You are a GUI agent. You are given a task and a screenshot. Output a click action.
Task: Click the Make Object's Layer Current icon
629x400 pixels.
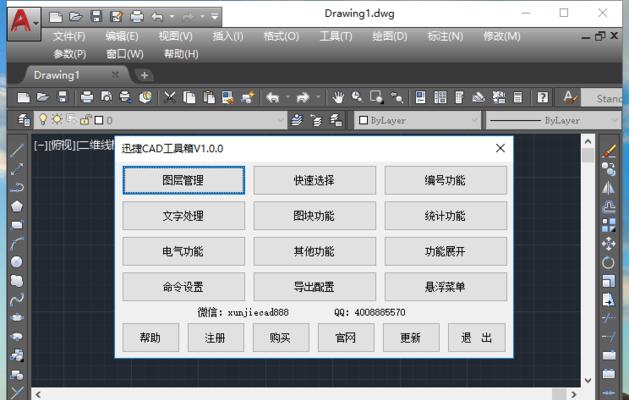click(297, 120)
